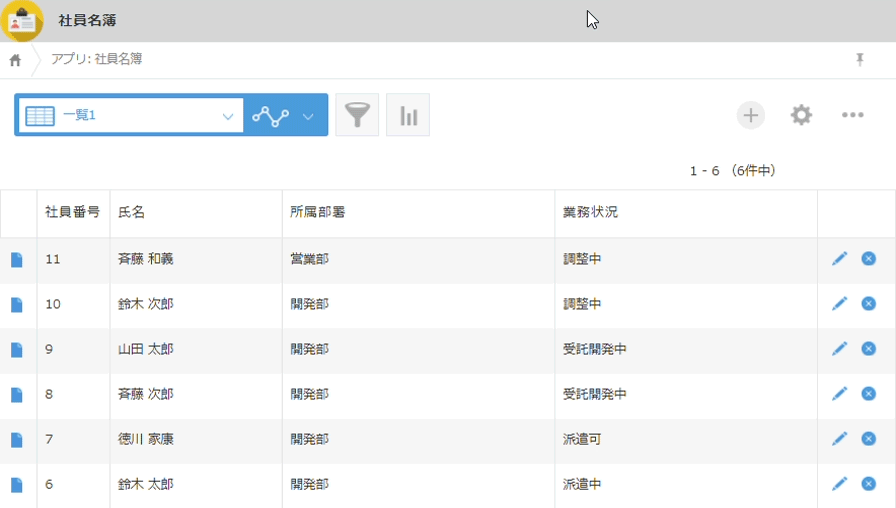Delete record of employee number 6

point(868,484)
